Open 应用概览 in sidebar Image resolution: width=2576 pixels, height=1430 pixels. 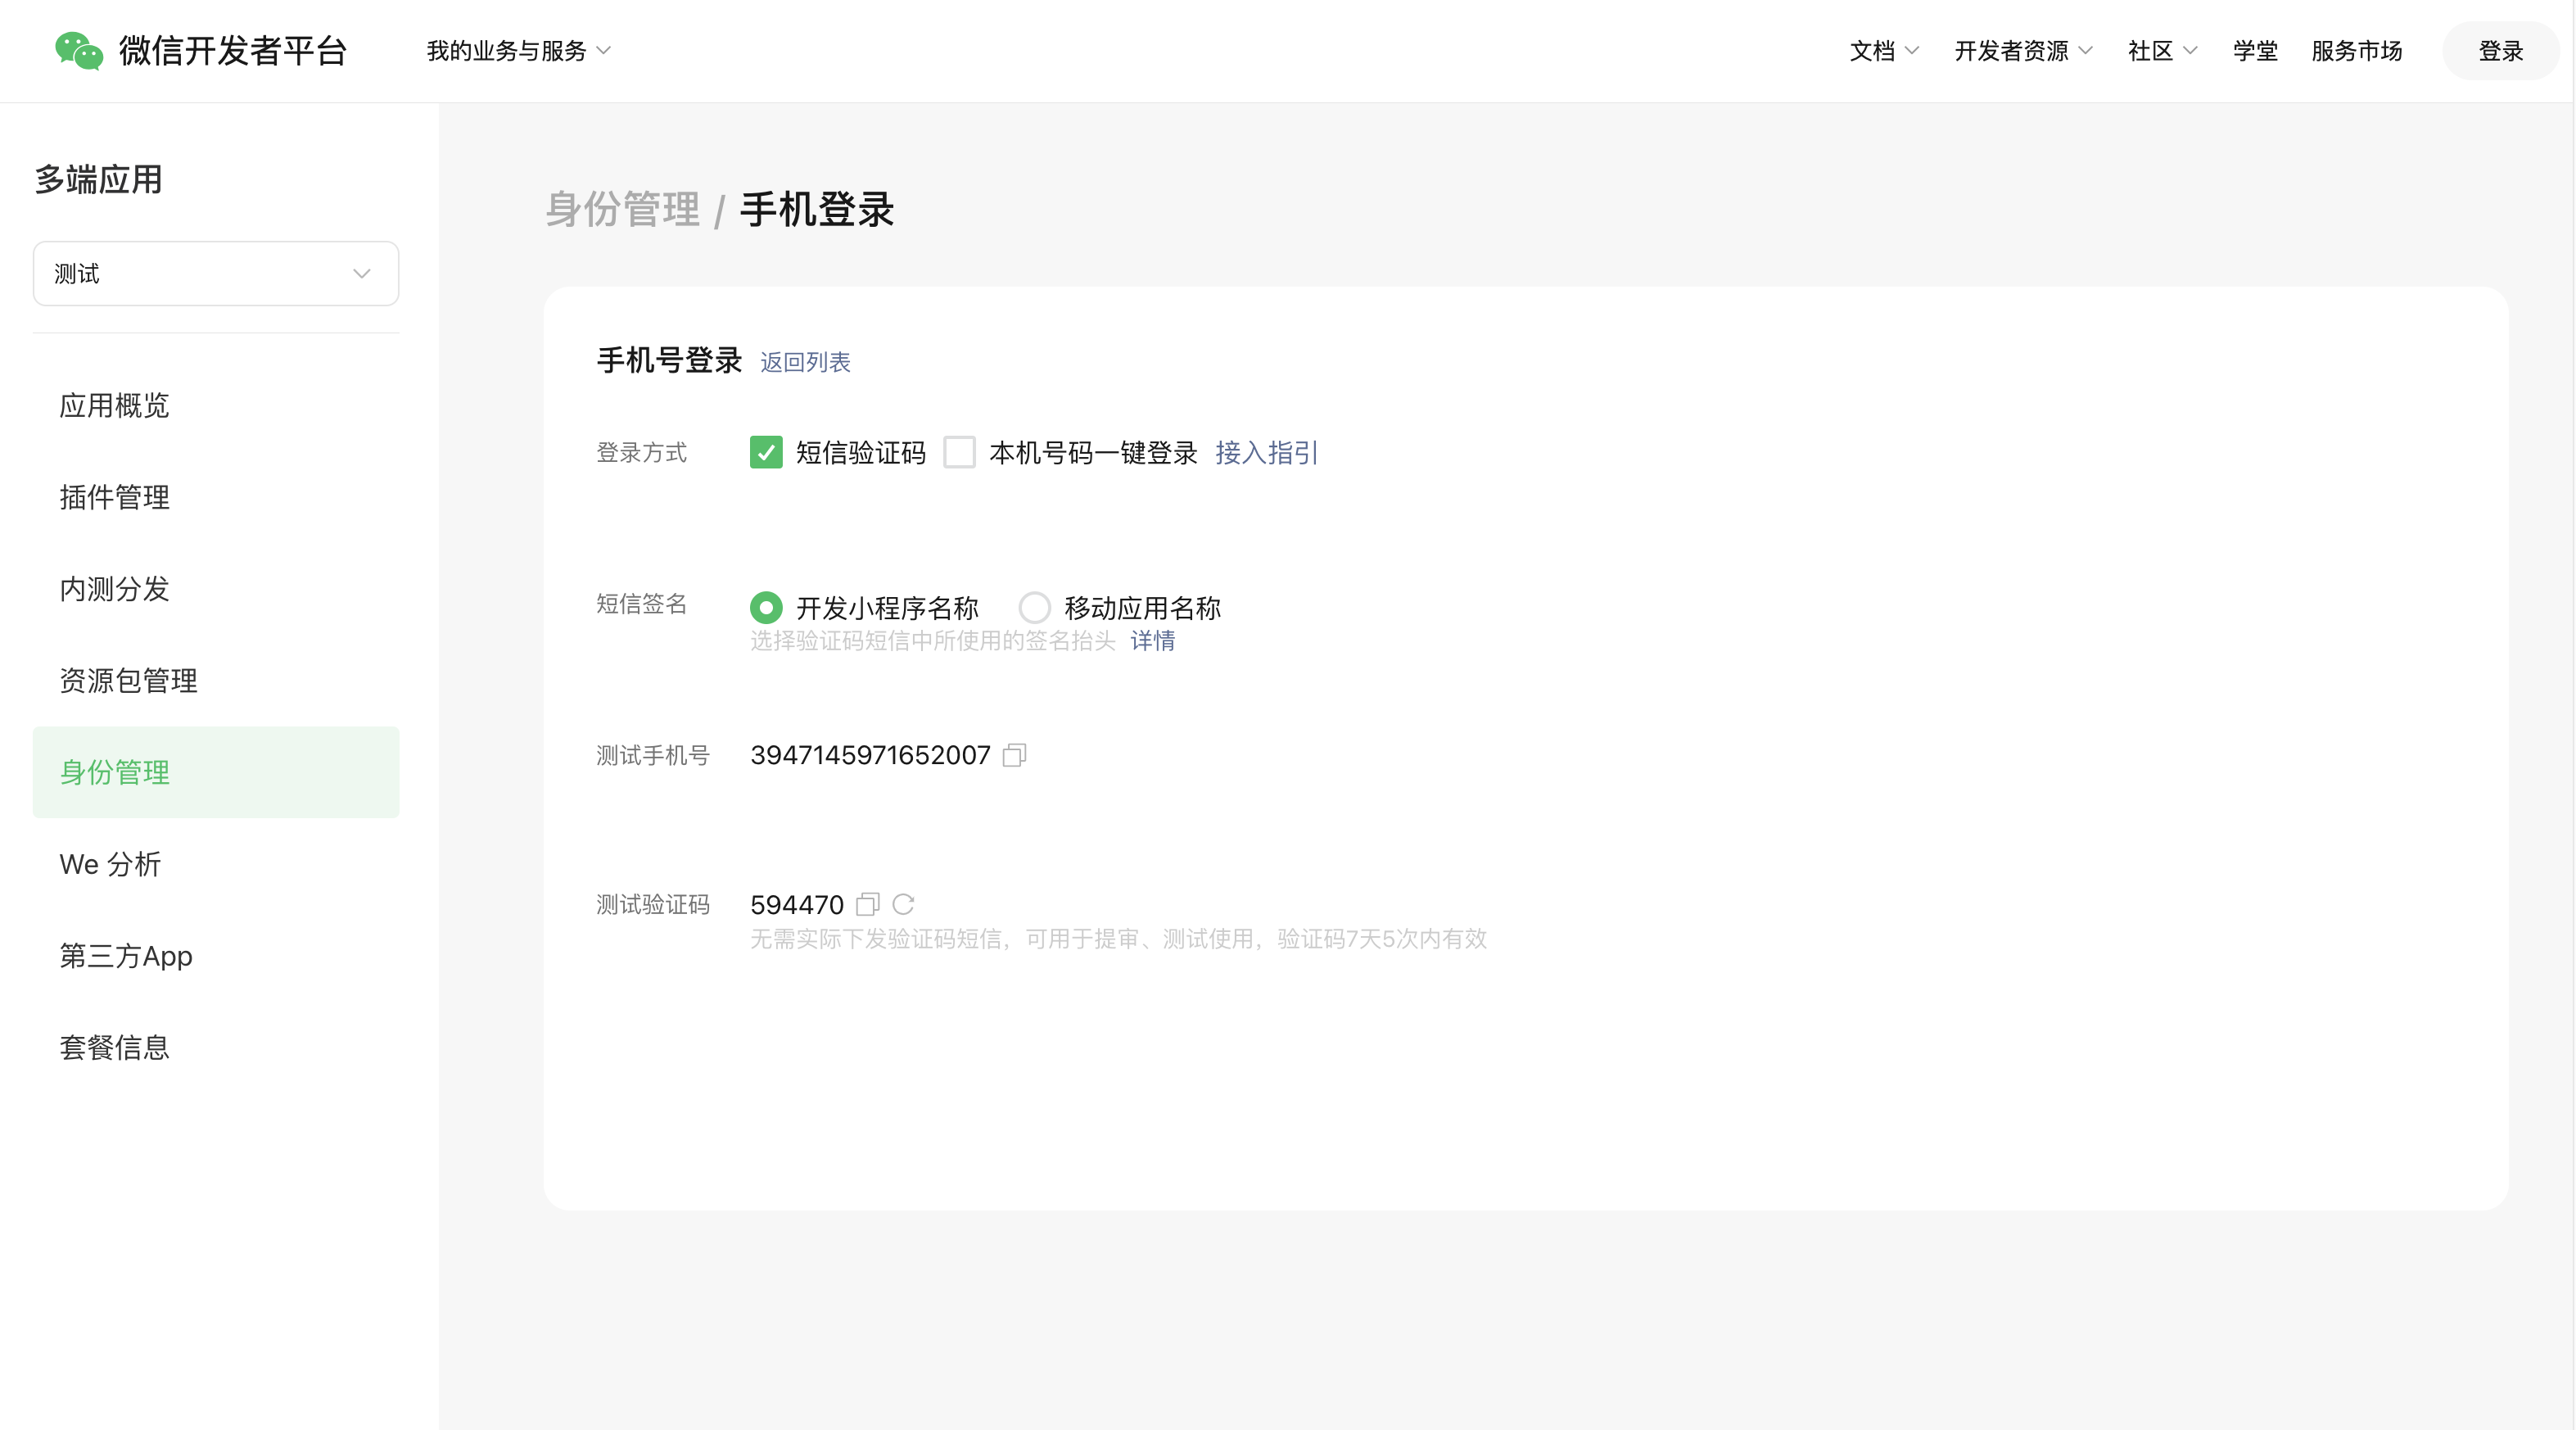pyautogui.click(x=216, y=405)
